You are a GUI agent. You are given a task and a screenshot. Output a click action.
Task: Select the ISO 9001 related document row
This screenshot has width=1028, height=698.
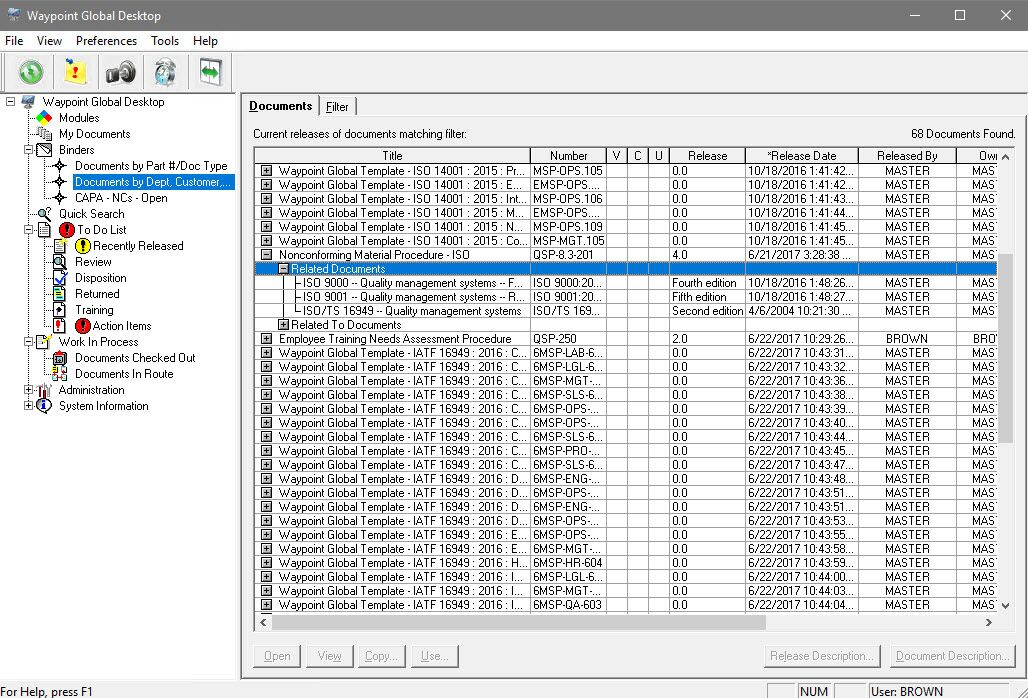(625, 297)
